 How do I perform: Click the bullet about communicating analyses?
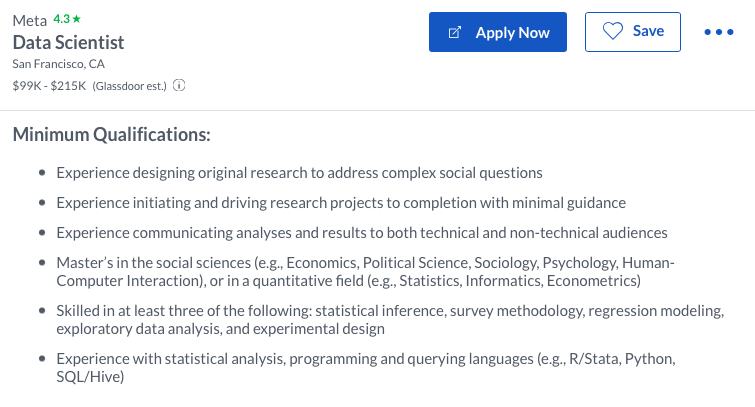(x=361, y=232)
